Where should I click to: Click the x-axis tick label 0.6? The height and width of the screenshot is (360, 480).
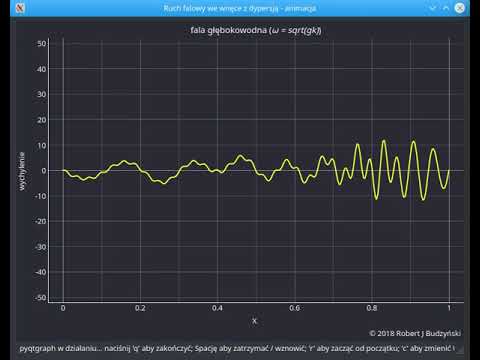[295, 308]
